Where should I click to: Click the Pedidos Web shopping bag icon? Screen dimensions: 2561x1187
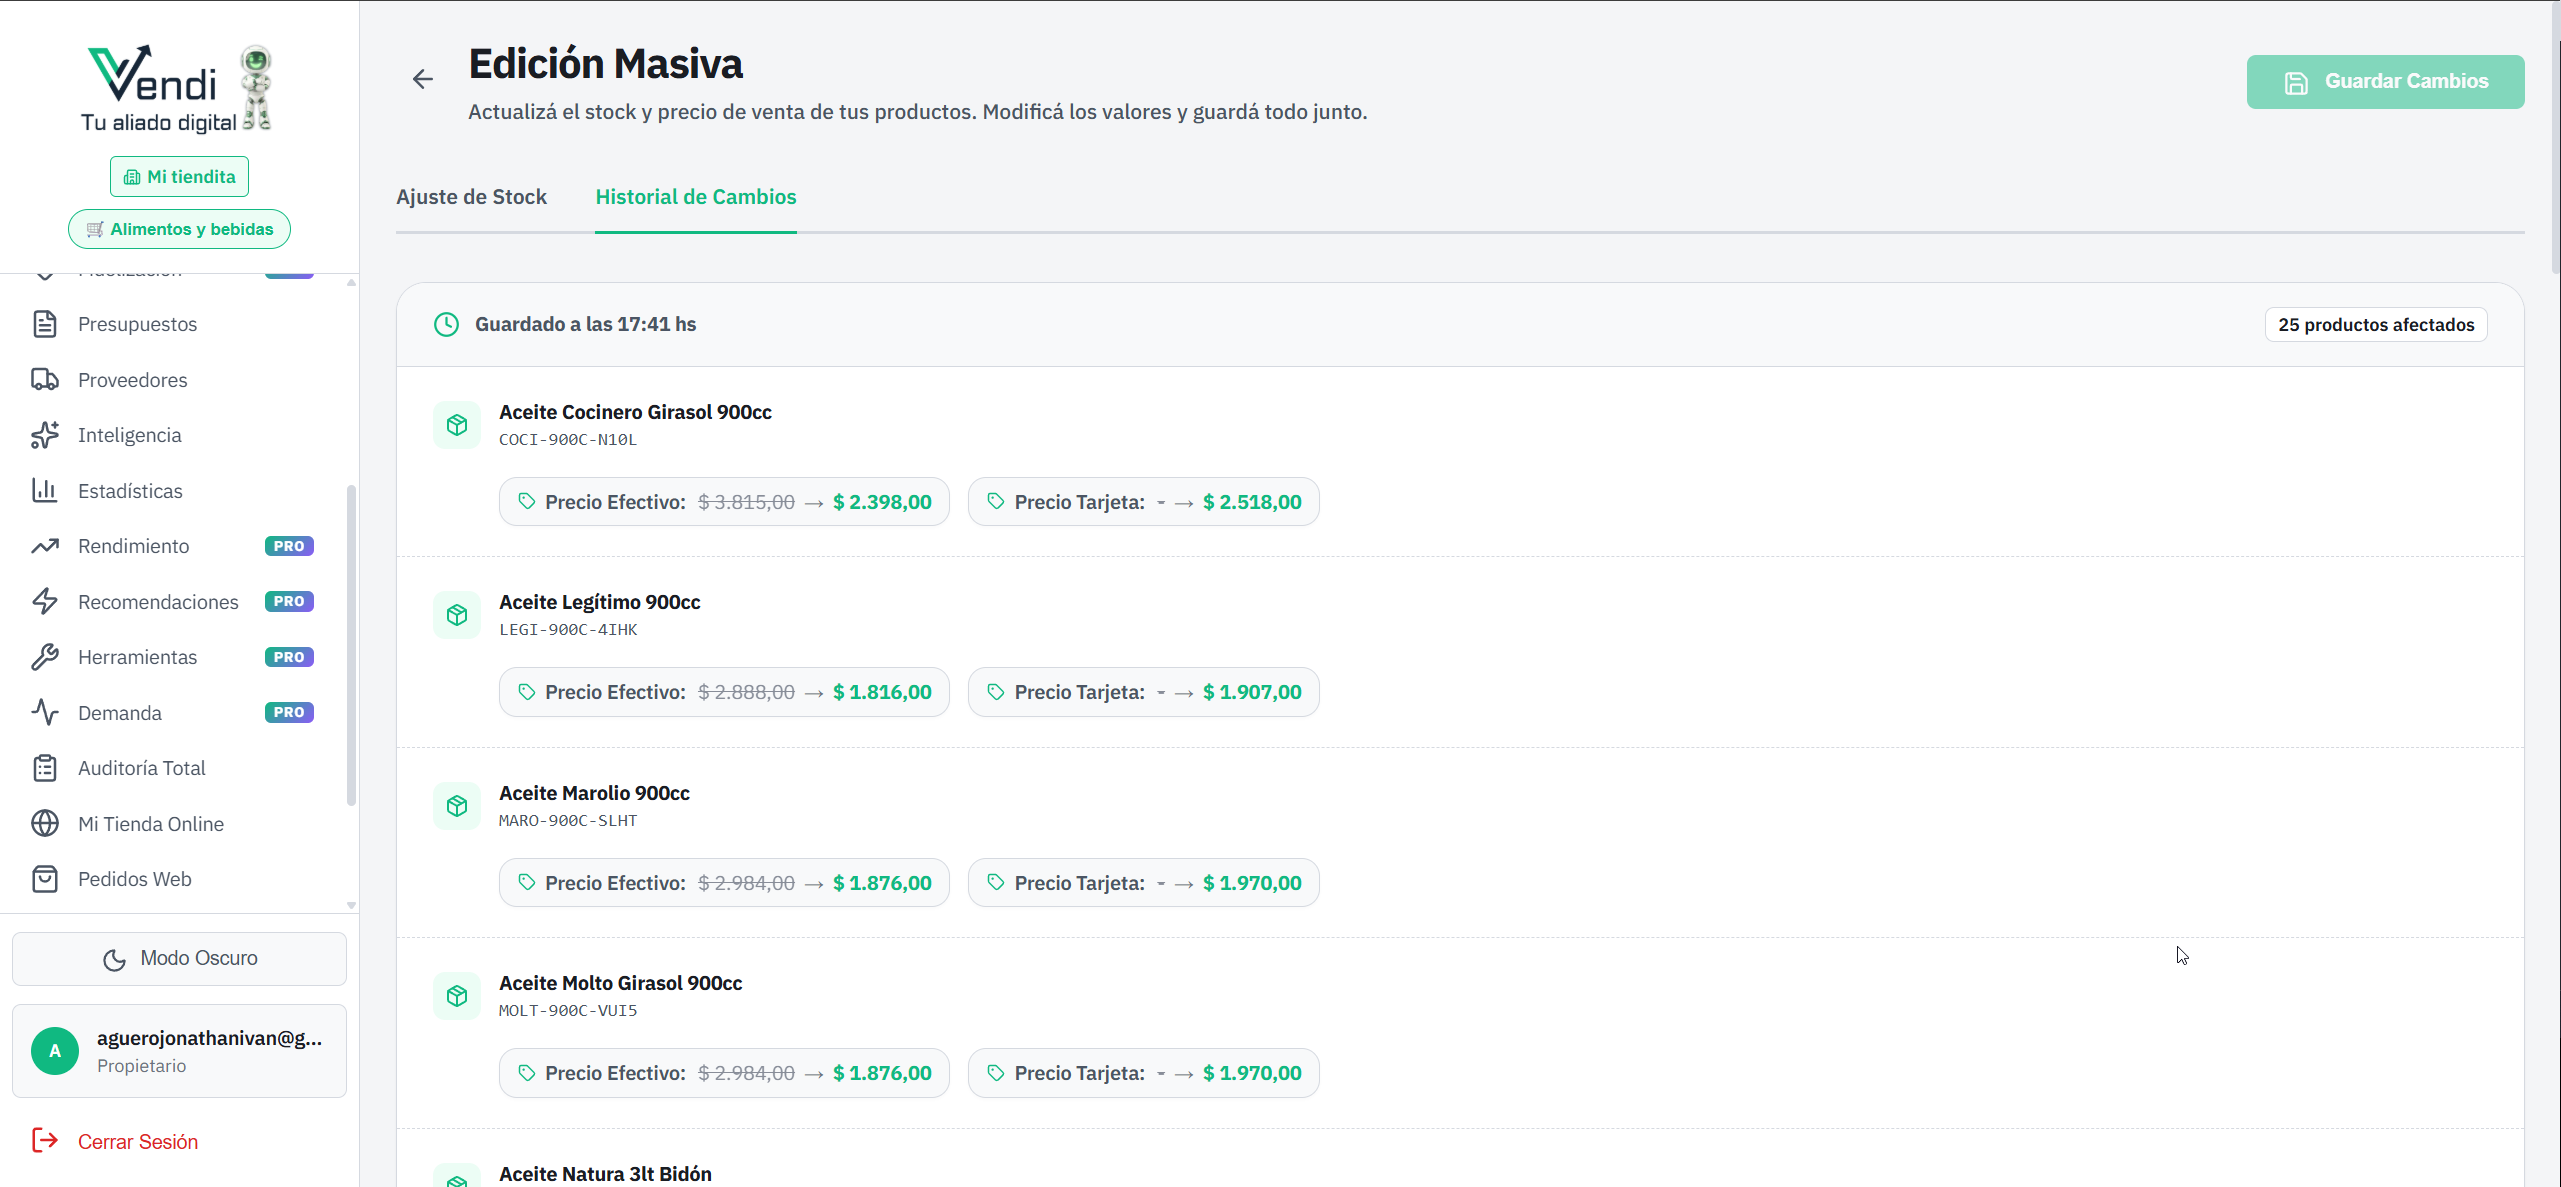(45, 879)
